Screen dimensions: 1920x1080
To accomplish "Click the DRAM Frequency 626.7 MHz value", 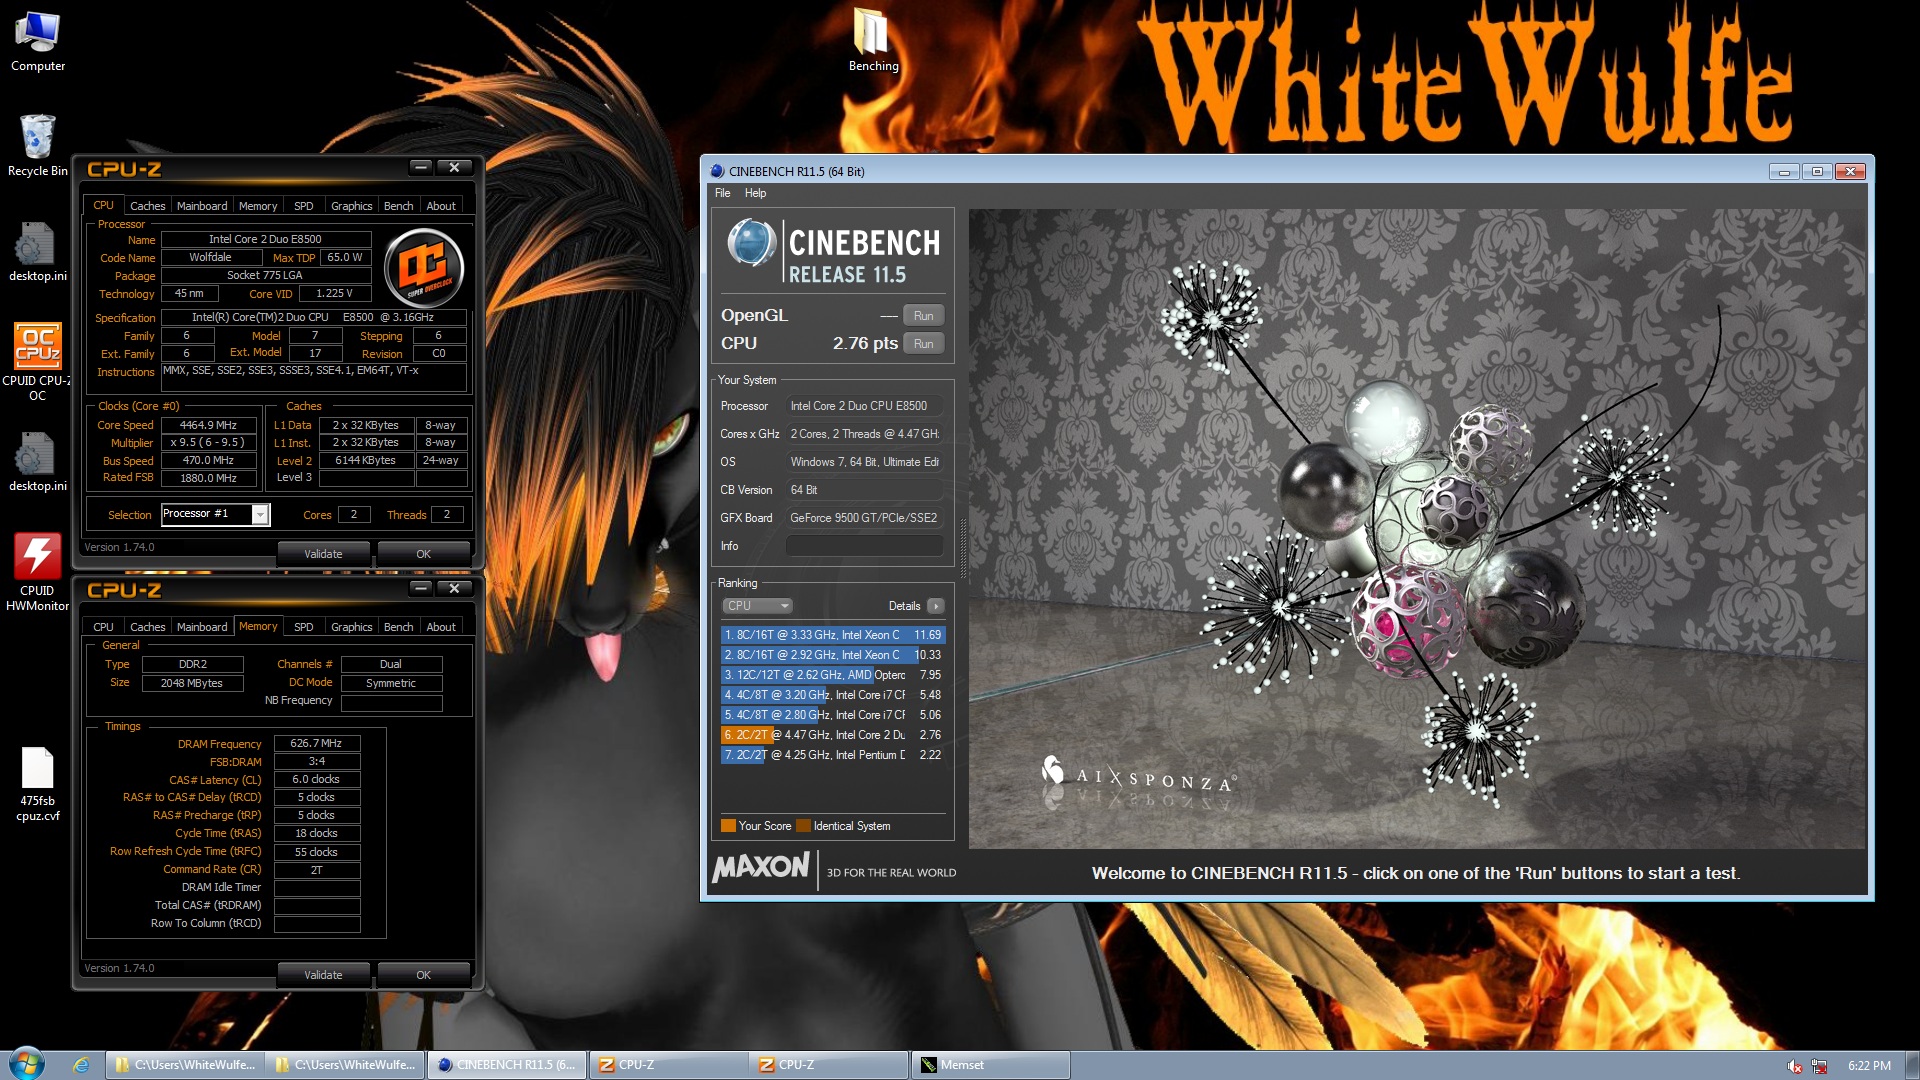I will pos(316,744).
